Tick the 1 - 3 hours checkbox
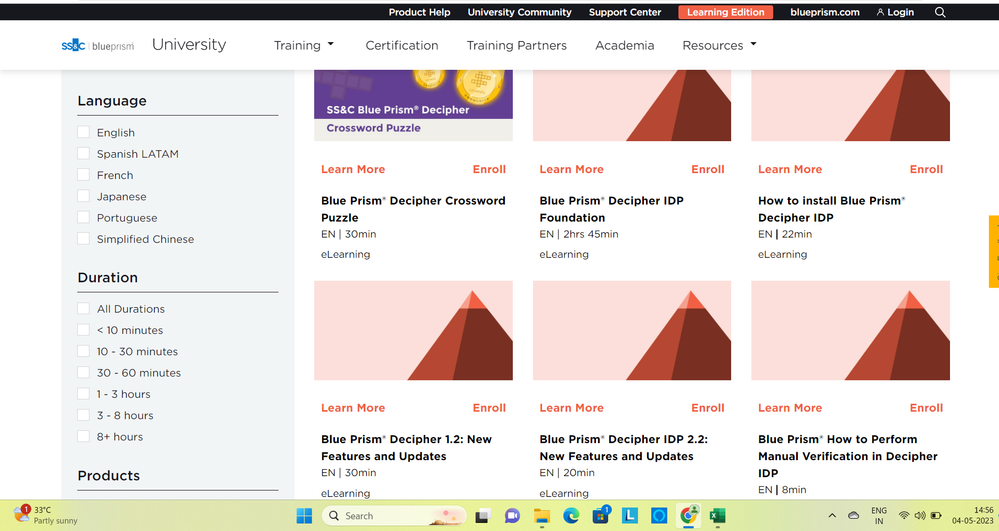 (83, 393)
